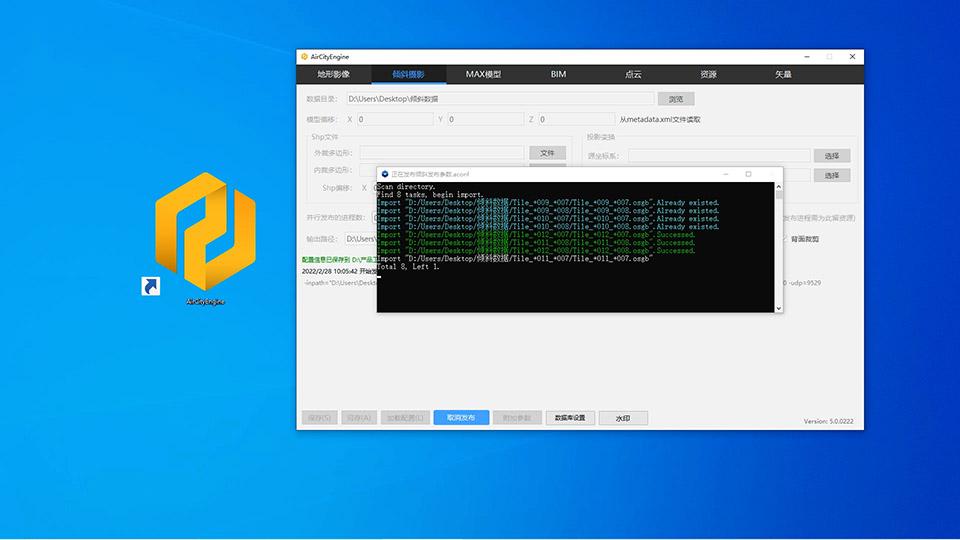Toggle the 背面裁剪 checkbox
Screen dimensions: 960x540
[x=786, y=239]
